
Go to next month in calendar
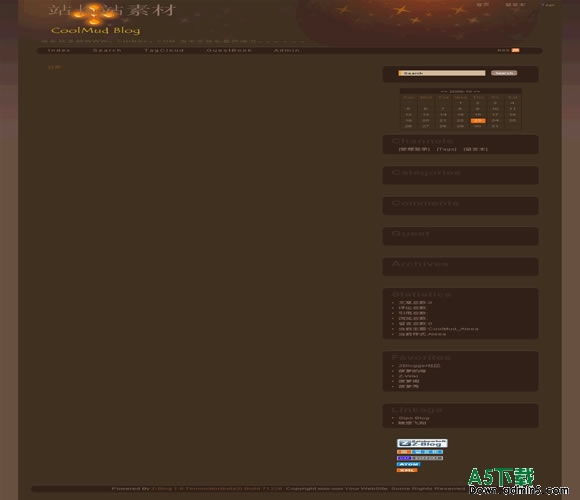click(x=477, y=91)
